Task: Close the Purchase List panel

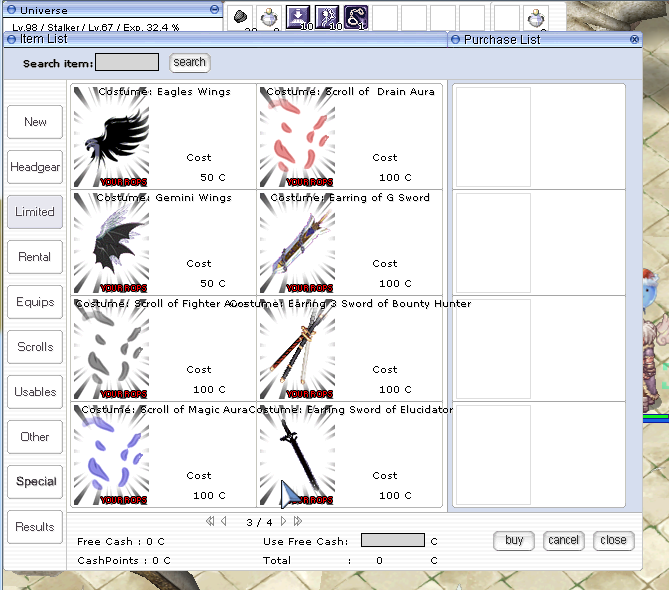Action: click(634, 40)
